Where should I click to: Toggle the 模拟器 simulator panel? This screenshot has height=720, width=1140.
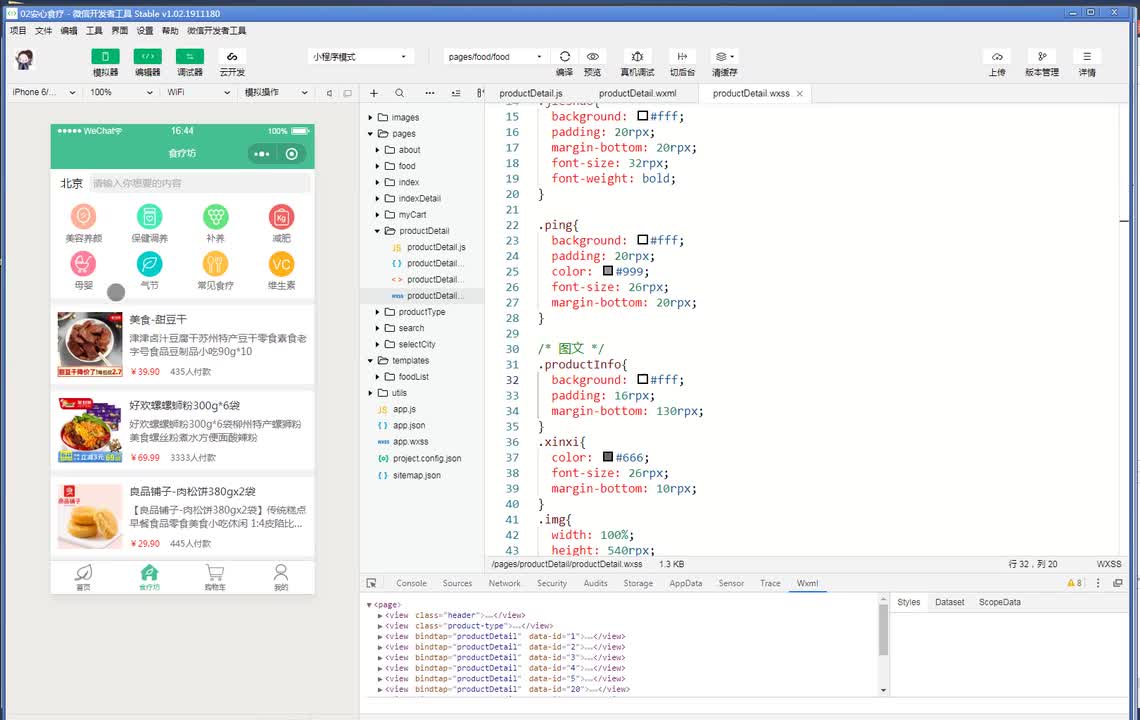pos(105,57)
